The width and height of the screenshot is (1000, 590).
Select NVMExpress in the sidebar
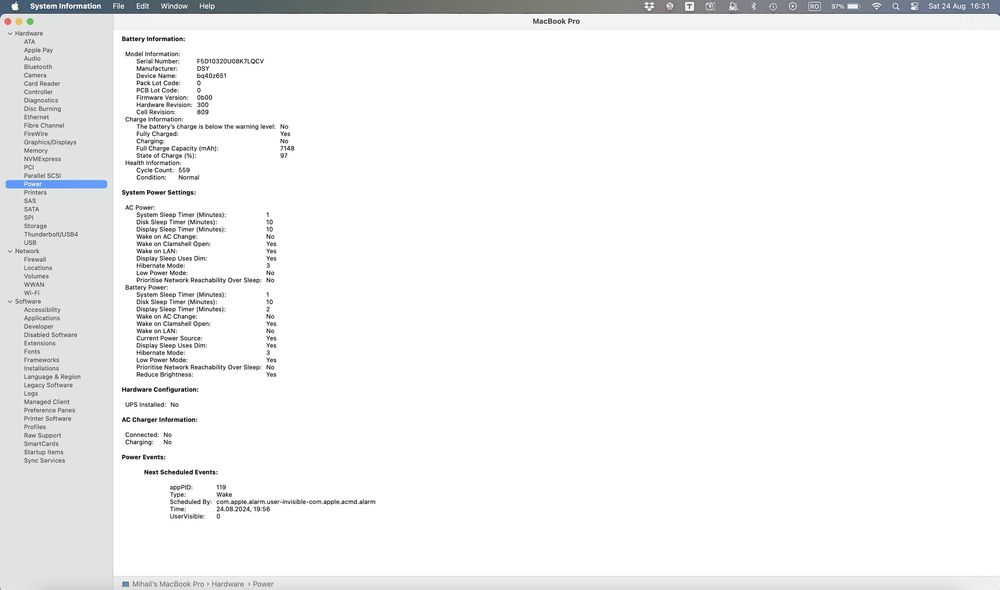tap(42, 159)
